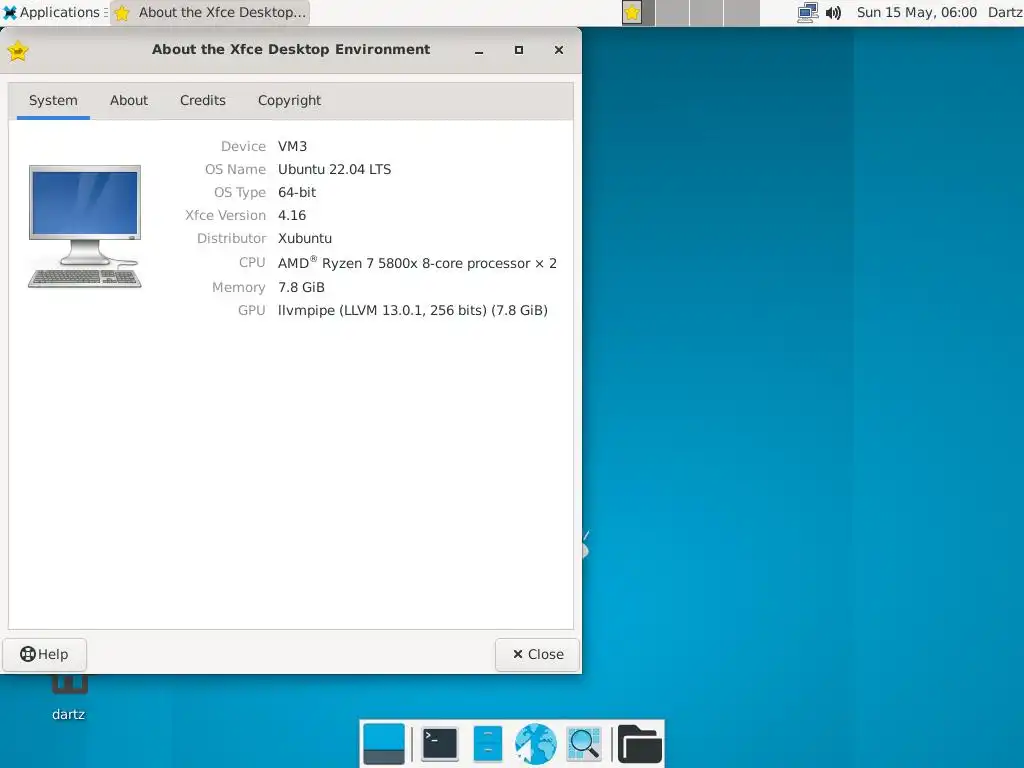The image size is (1024, 768).
Task: Switch to the fourth workspace
Action: (742, 12)
